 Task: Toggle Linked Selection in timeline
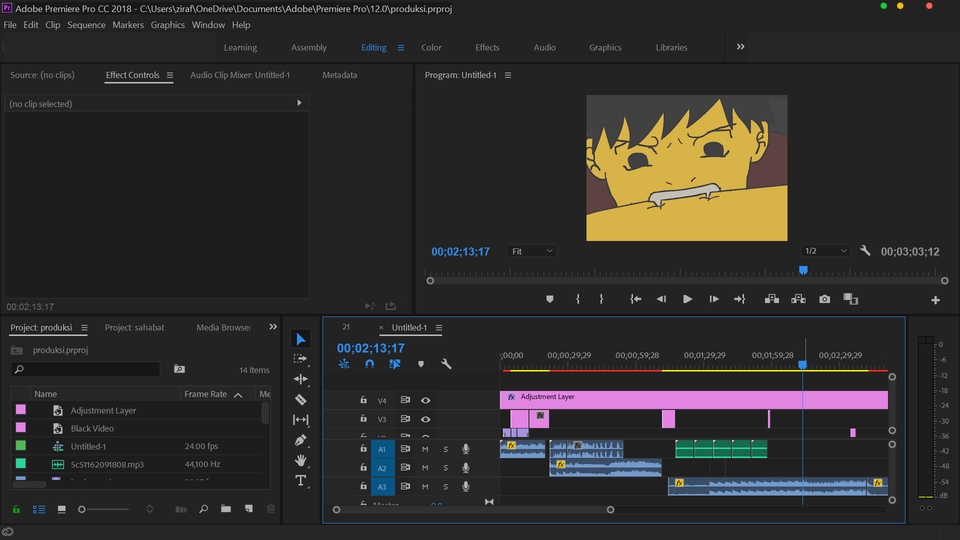(395, 364)
